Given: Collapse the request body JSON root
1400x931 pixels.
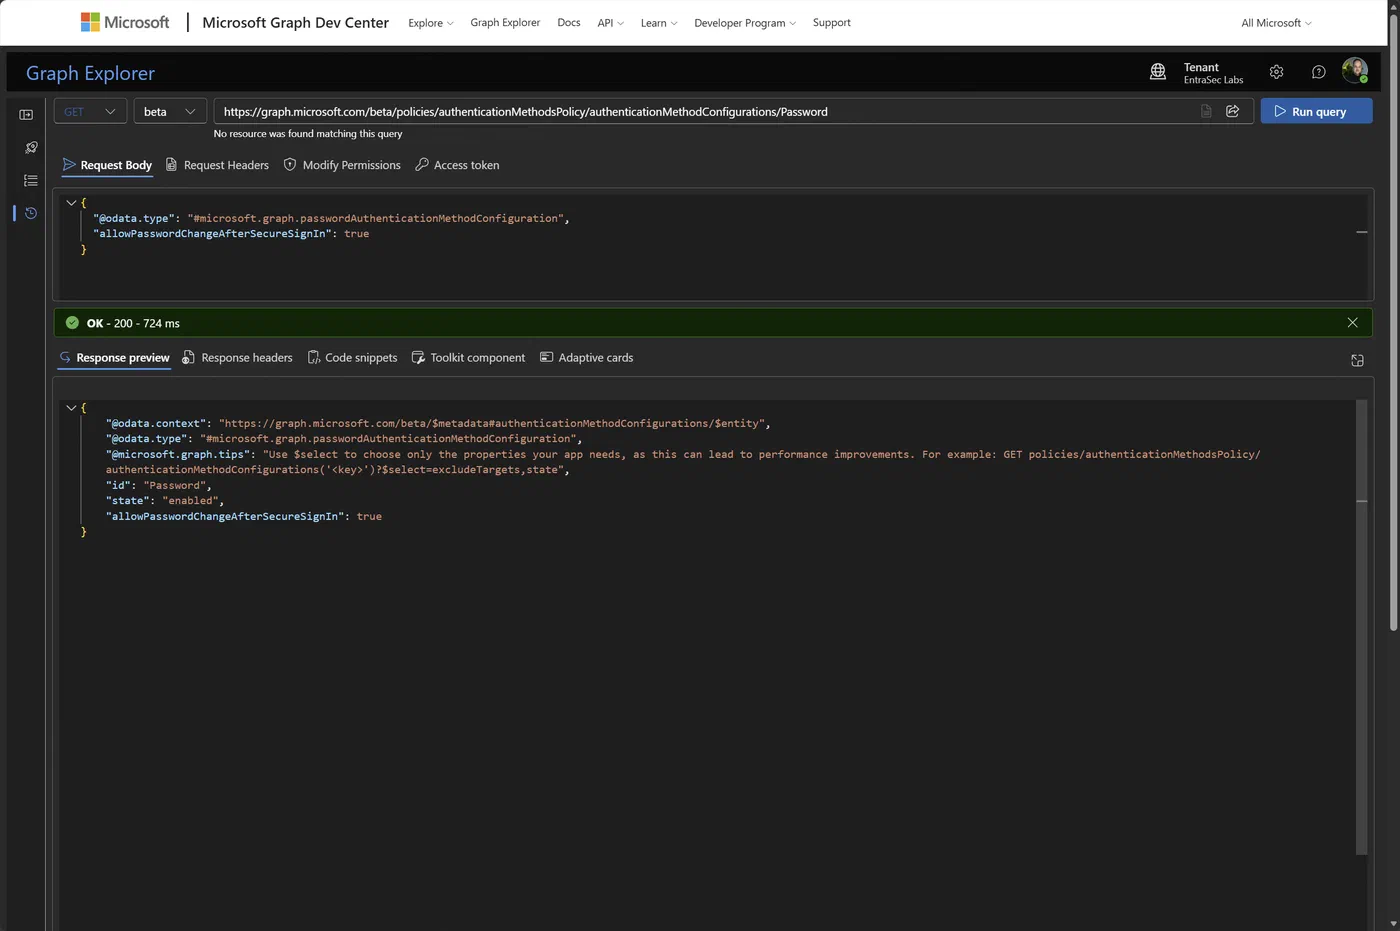Looking at the screenshot, I should click(x=71, y=203).
